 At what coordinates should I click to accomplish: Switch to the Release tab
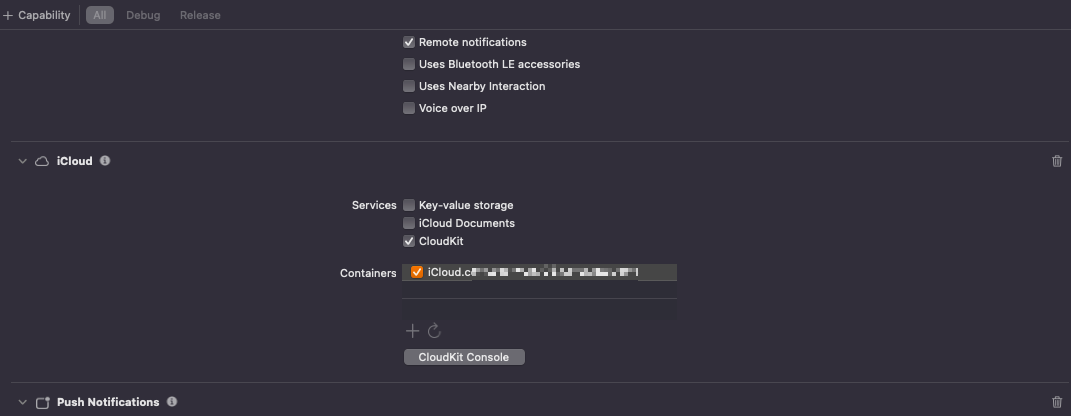click(200, 15)
